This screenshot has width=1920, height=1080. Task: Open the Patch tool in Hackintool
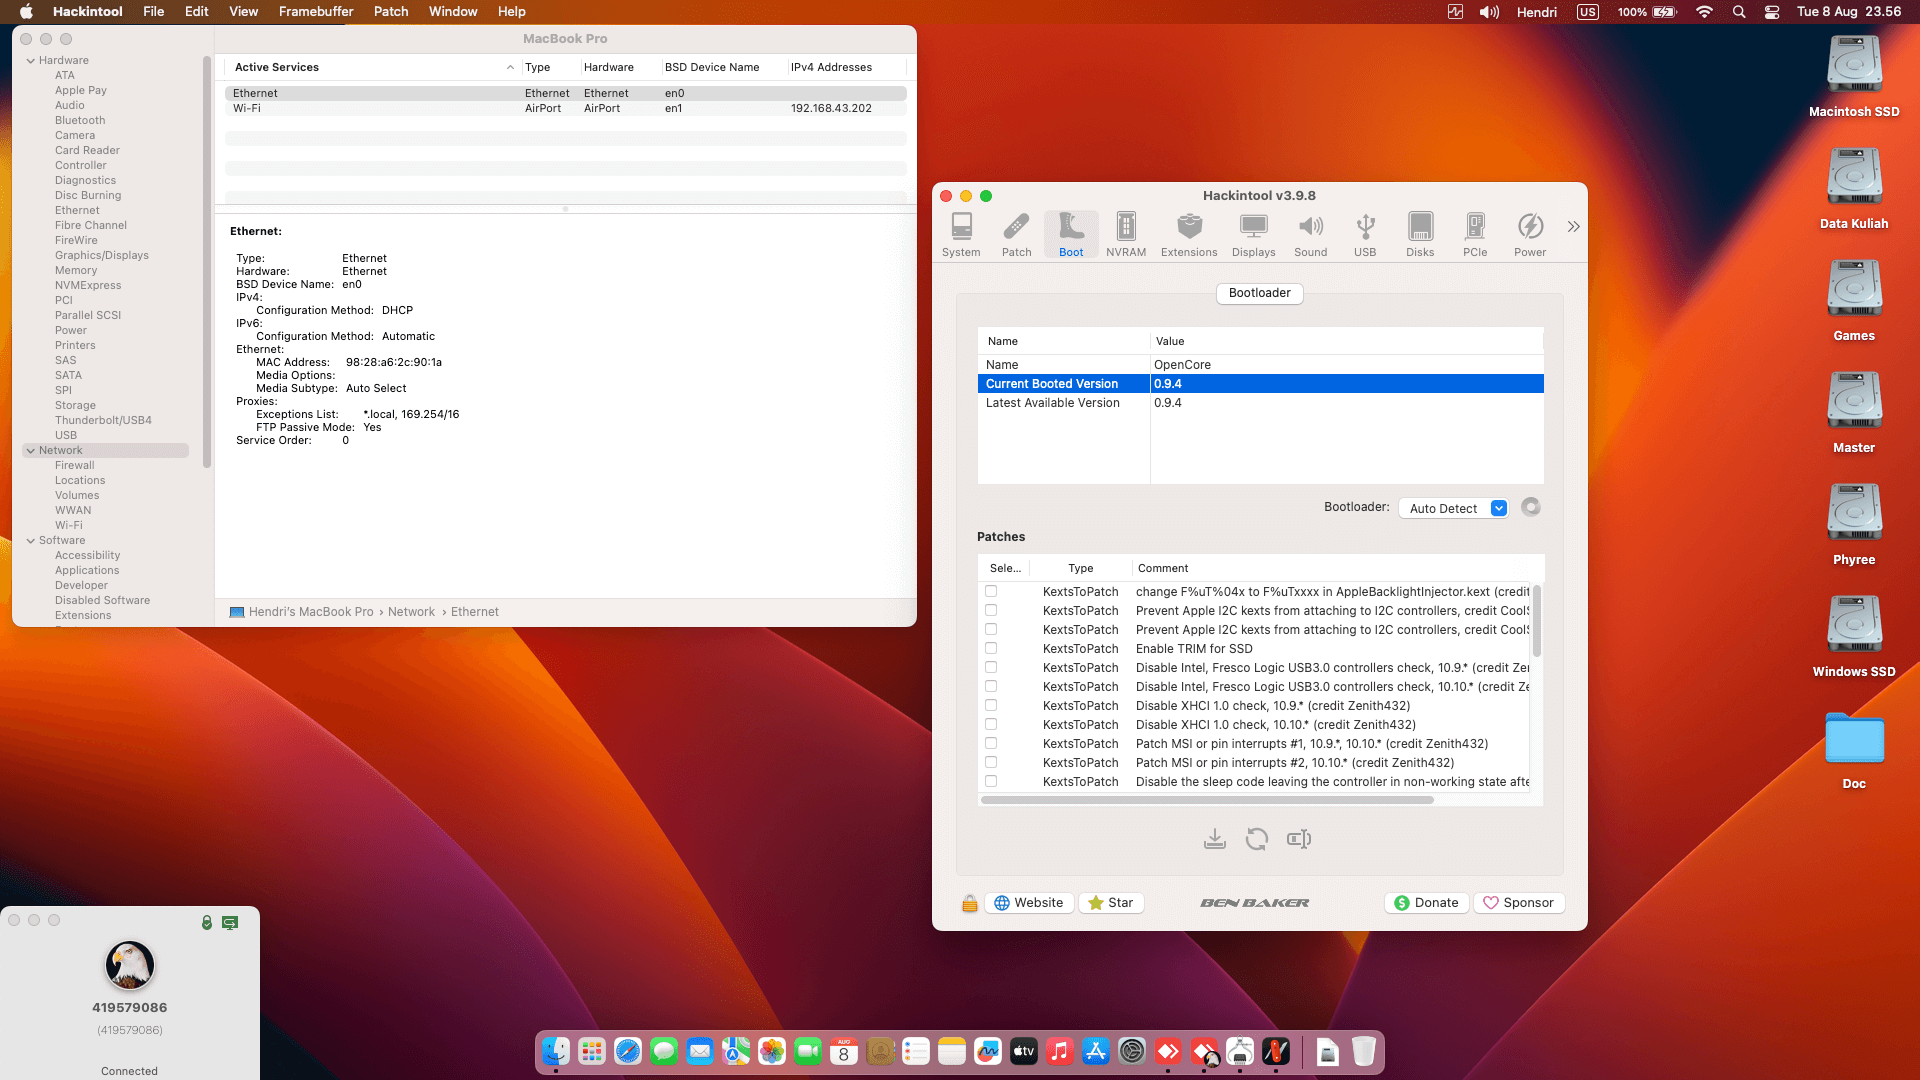[x=1016, y=235]
